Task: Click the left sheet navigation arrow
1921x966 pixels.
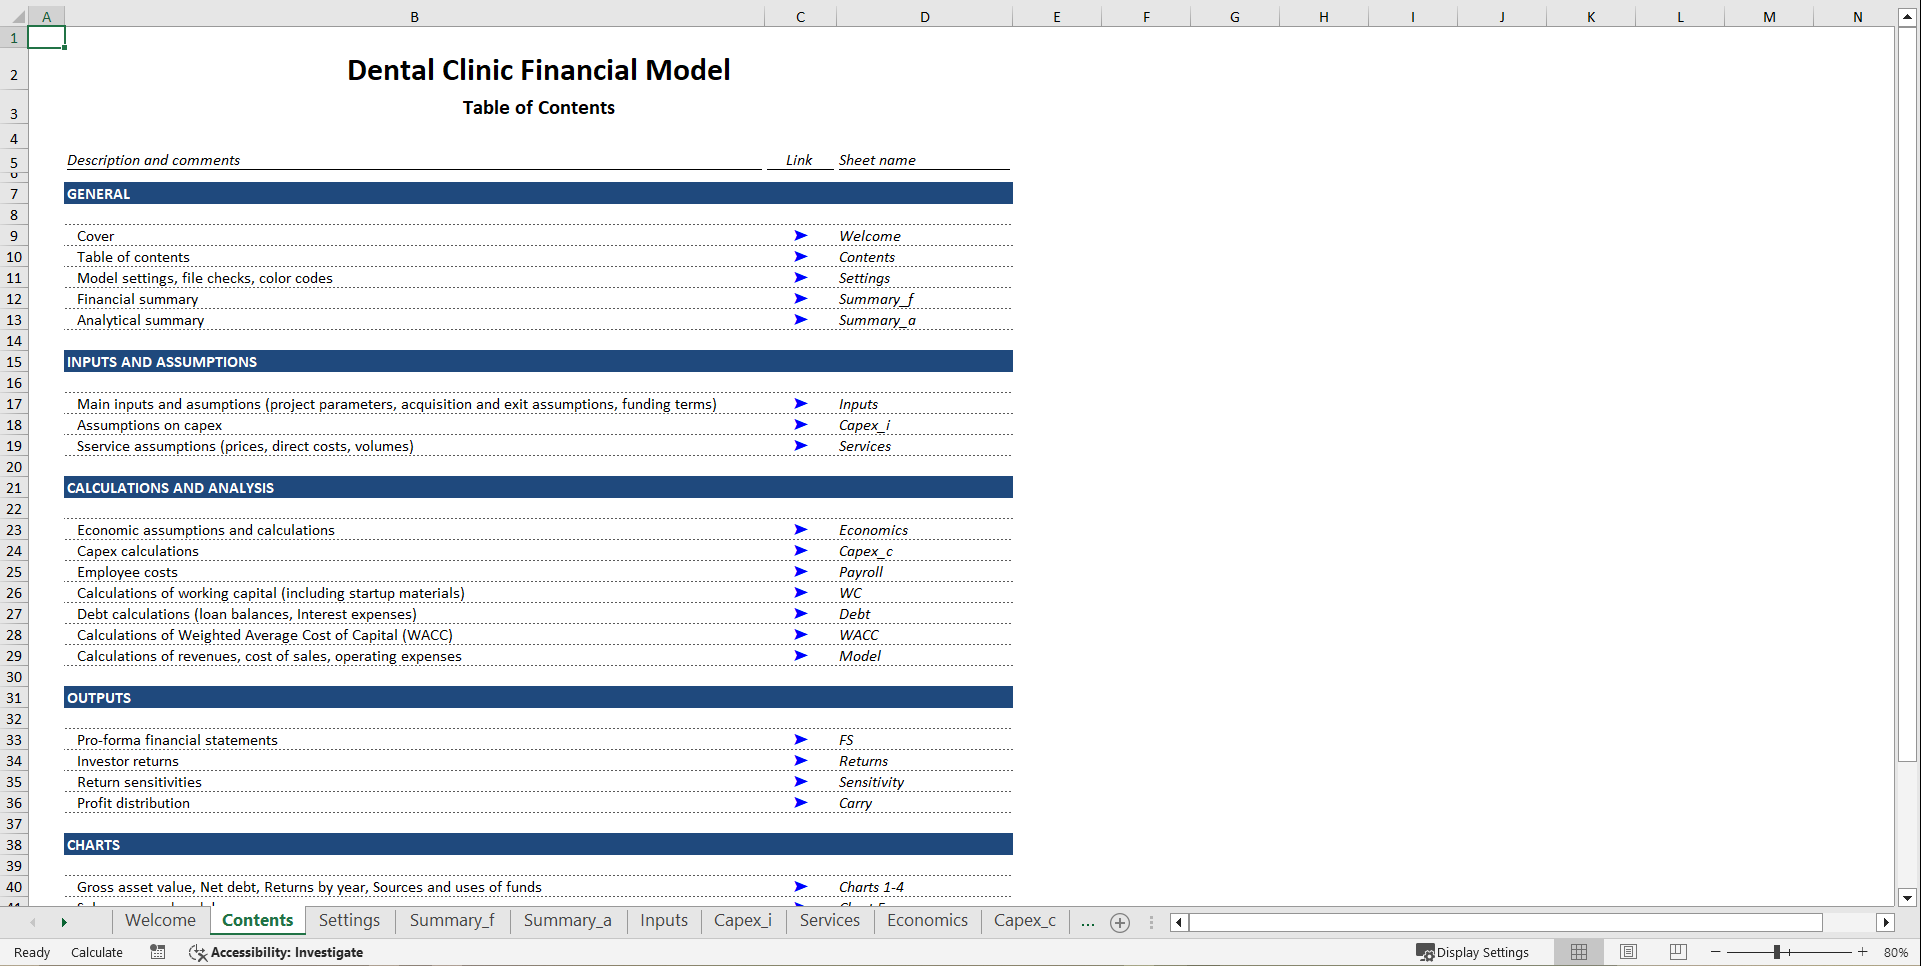Action: (33, 922)
